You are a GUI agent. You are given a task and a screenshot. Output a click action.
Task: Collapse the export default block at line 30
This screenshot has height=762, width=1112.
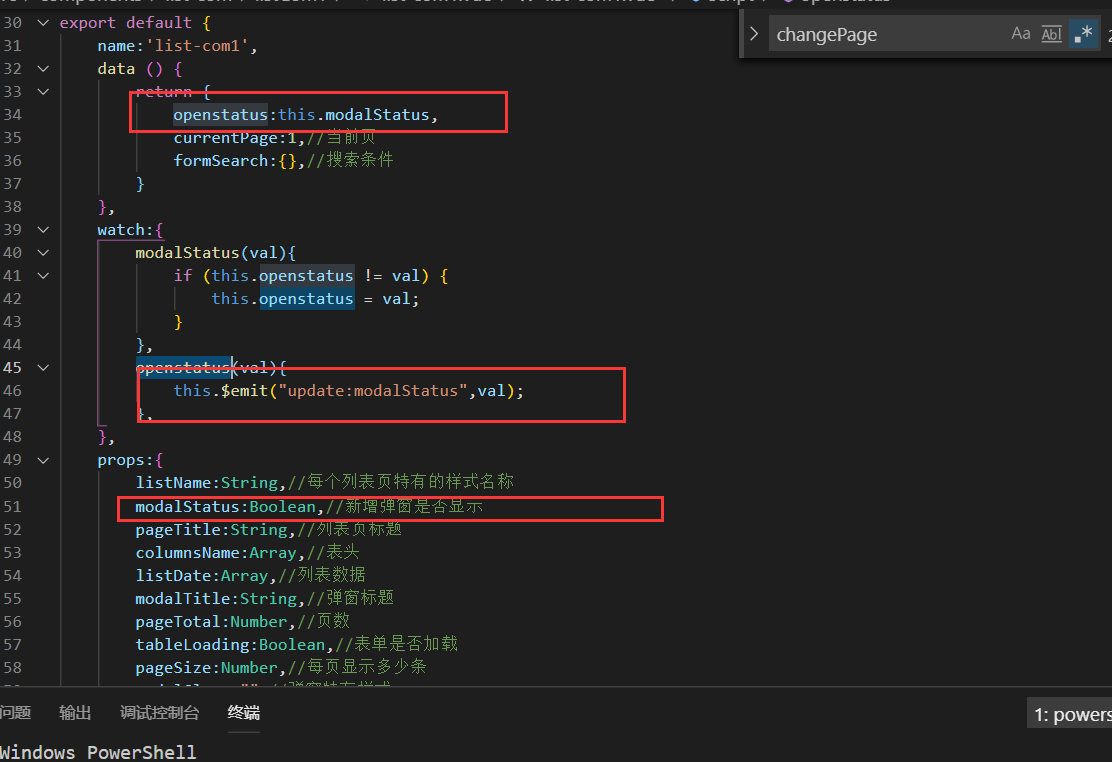pyautogui.click(x=43, y=23)
